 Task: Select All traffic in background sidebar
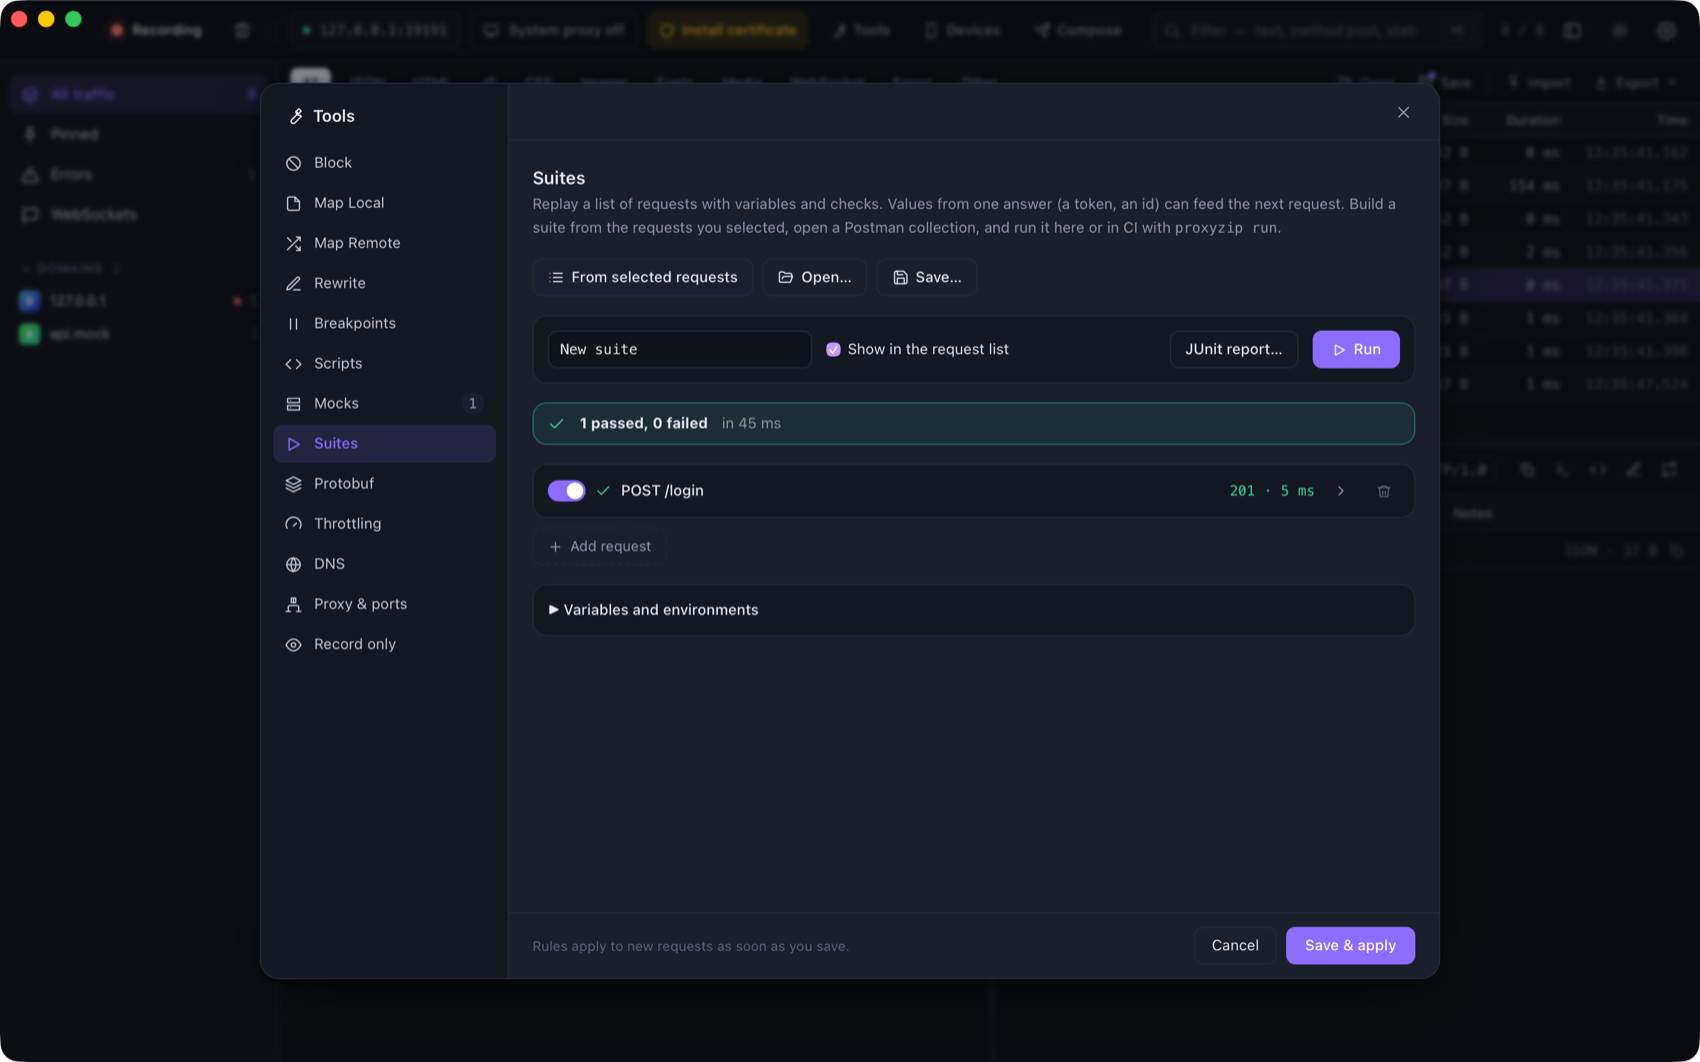(136, 94)
